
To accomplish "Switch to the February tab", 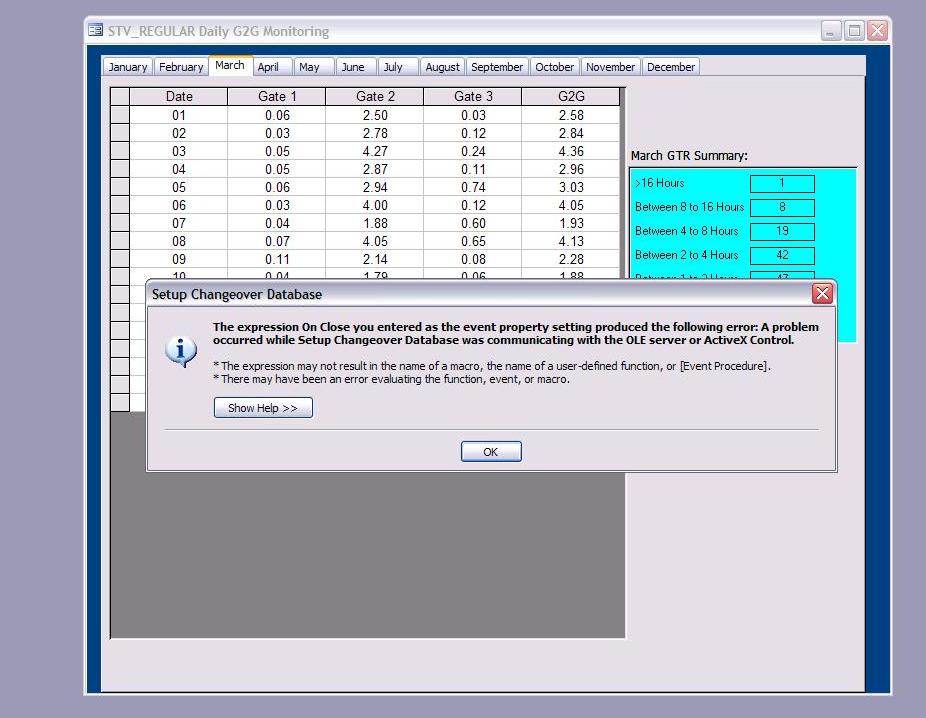I will click(181, 67).
